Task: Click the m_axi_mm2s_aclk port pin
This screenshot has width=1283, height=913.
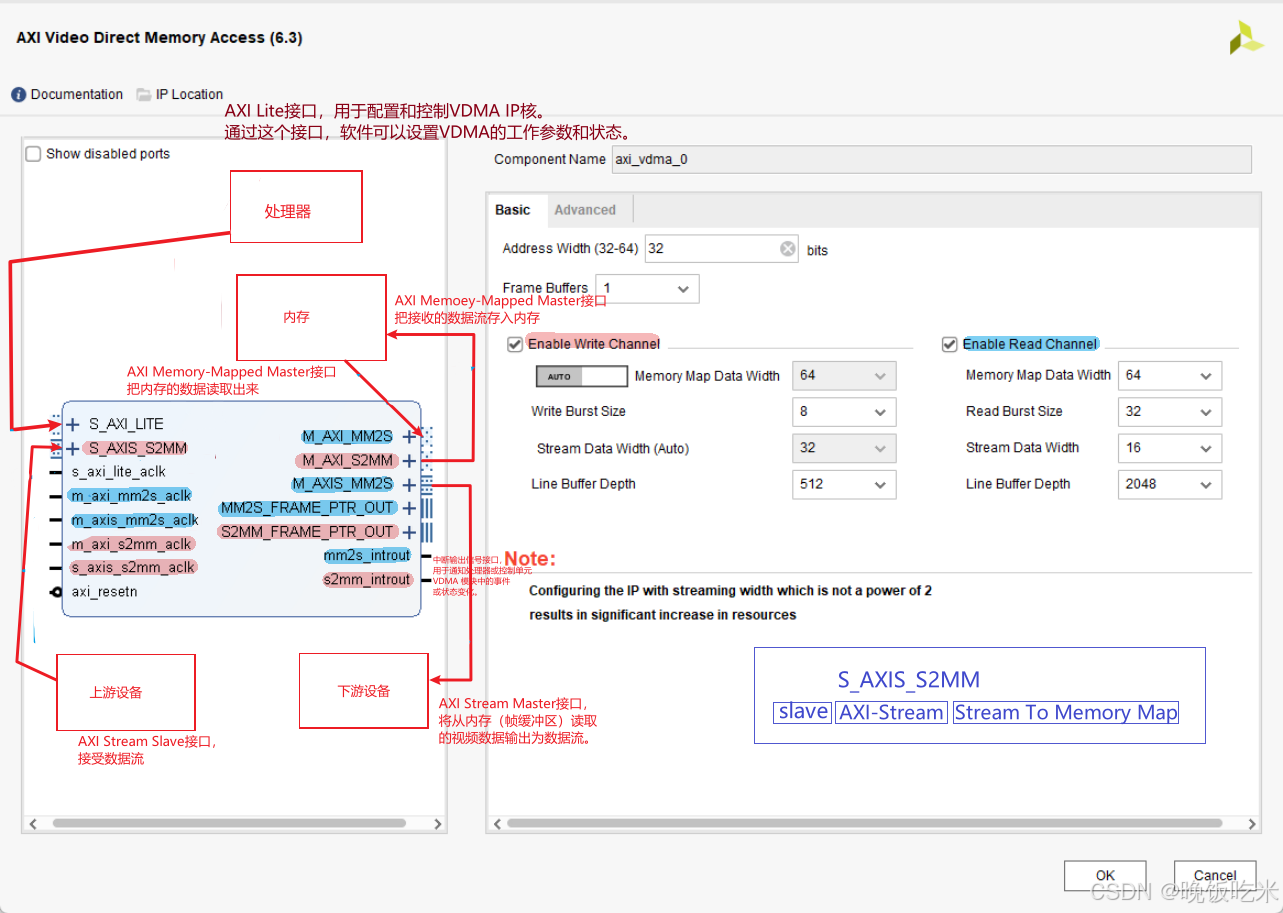Action: click(x=128, y=495)
